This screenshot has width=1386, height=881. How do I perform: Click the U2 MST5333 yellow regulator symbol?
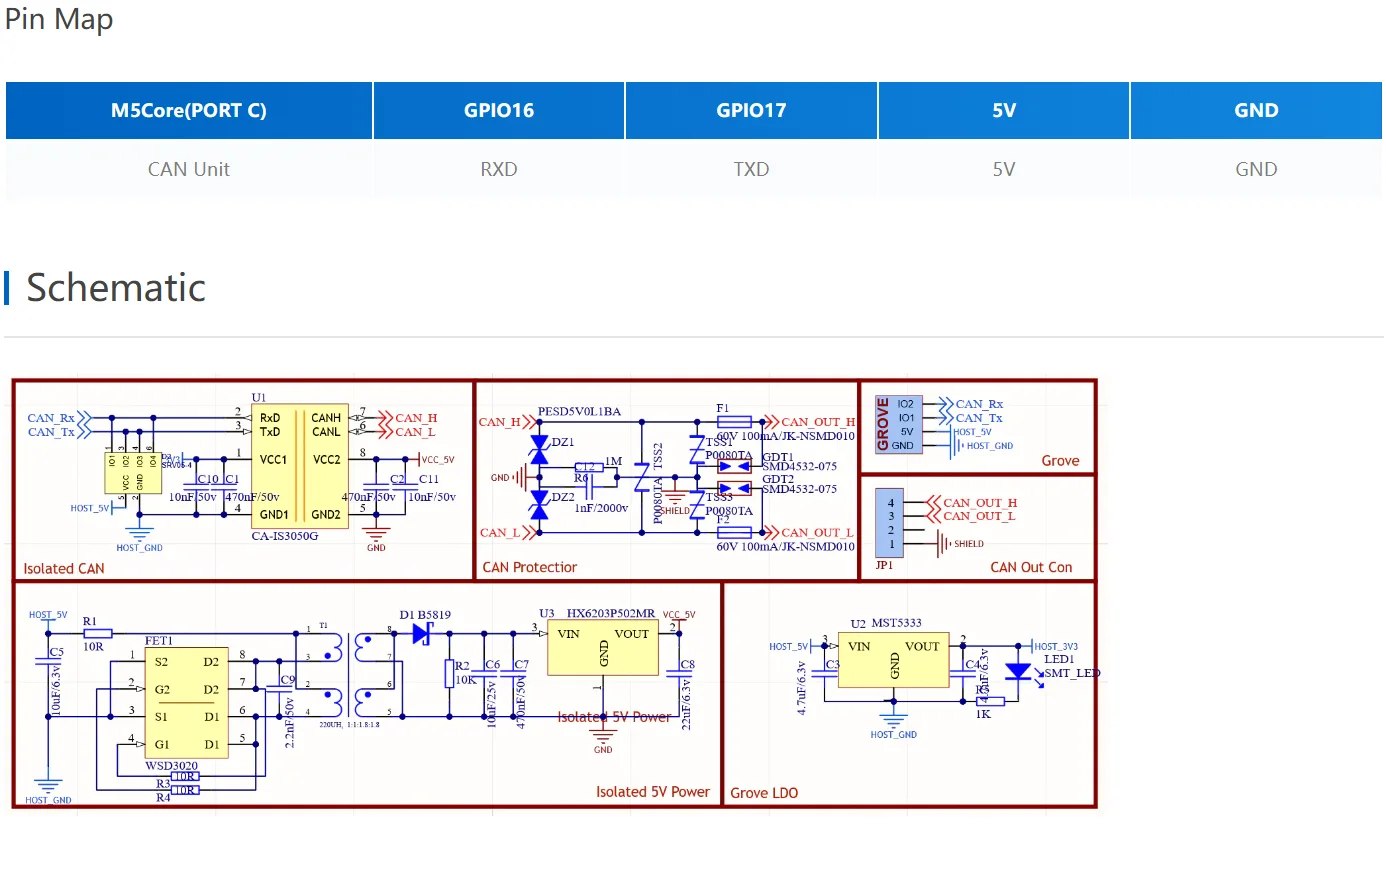(x=893, y=661)
